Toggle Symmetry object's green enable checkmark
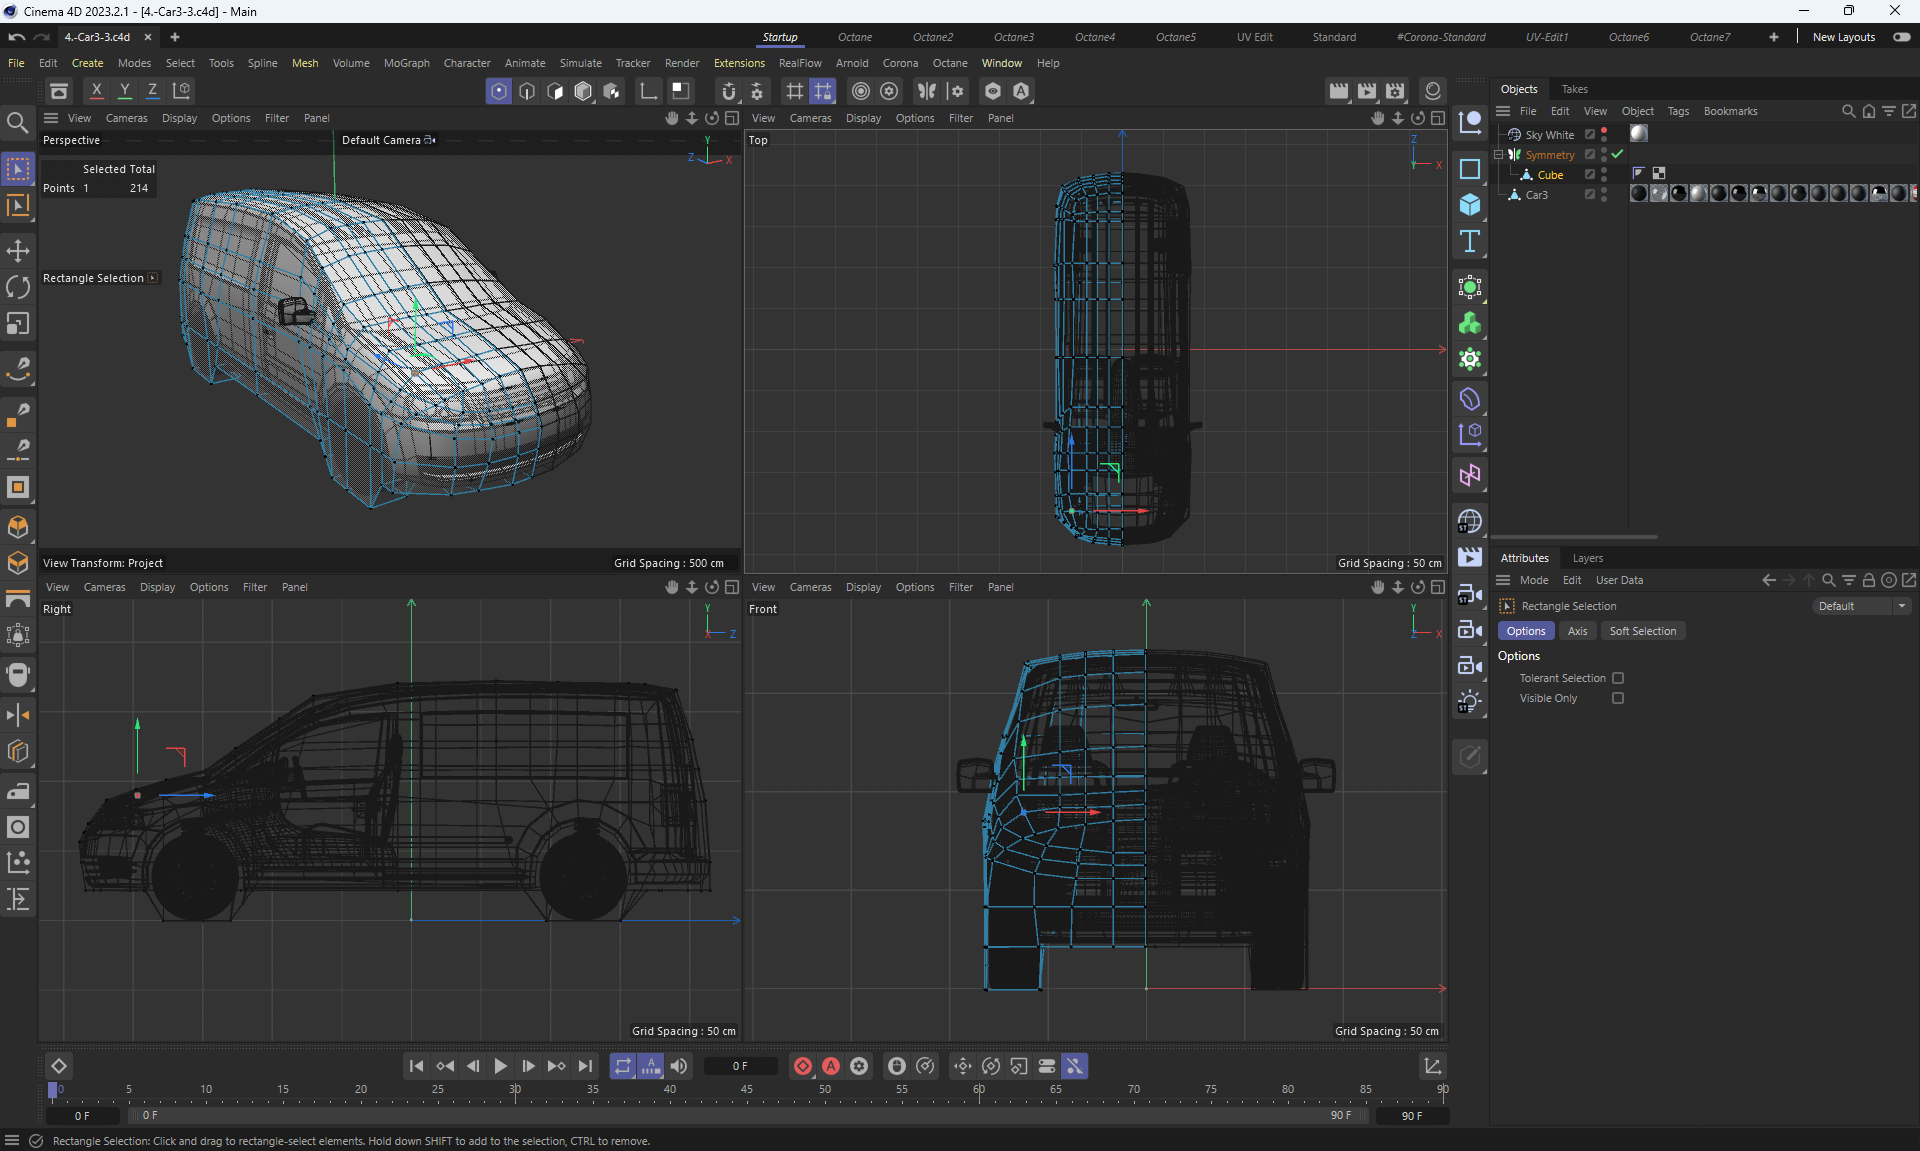This screenshot has height=1151, width=1920. pyautogui.click(x=1617, y=155)
